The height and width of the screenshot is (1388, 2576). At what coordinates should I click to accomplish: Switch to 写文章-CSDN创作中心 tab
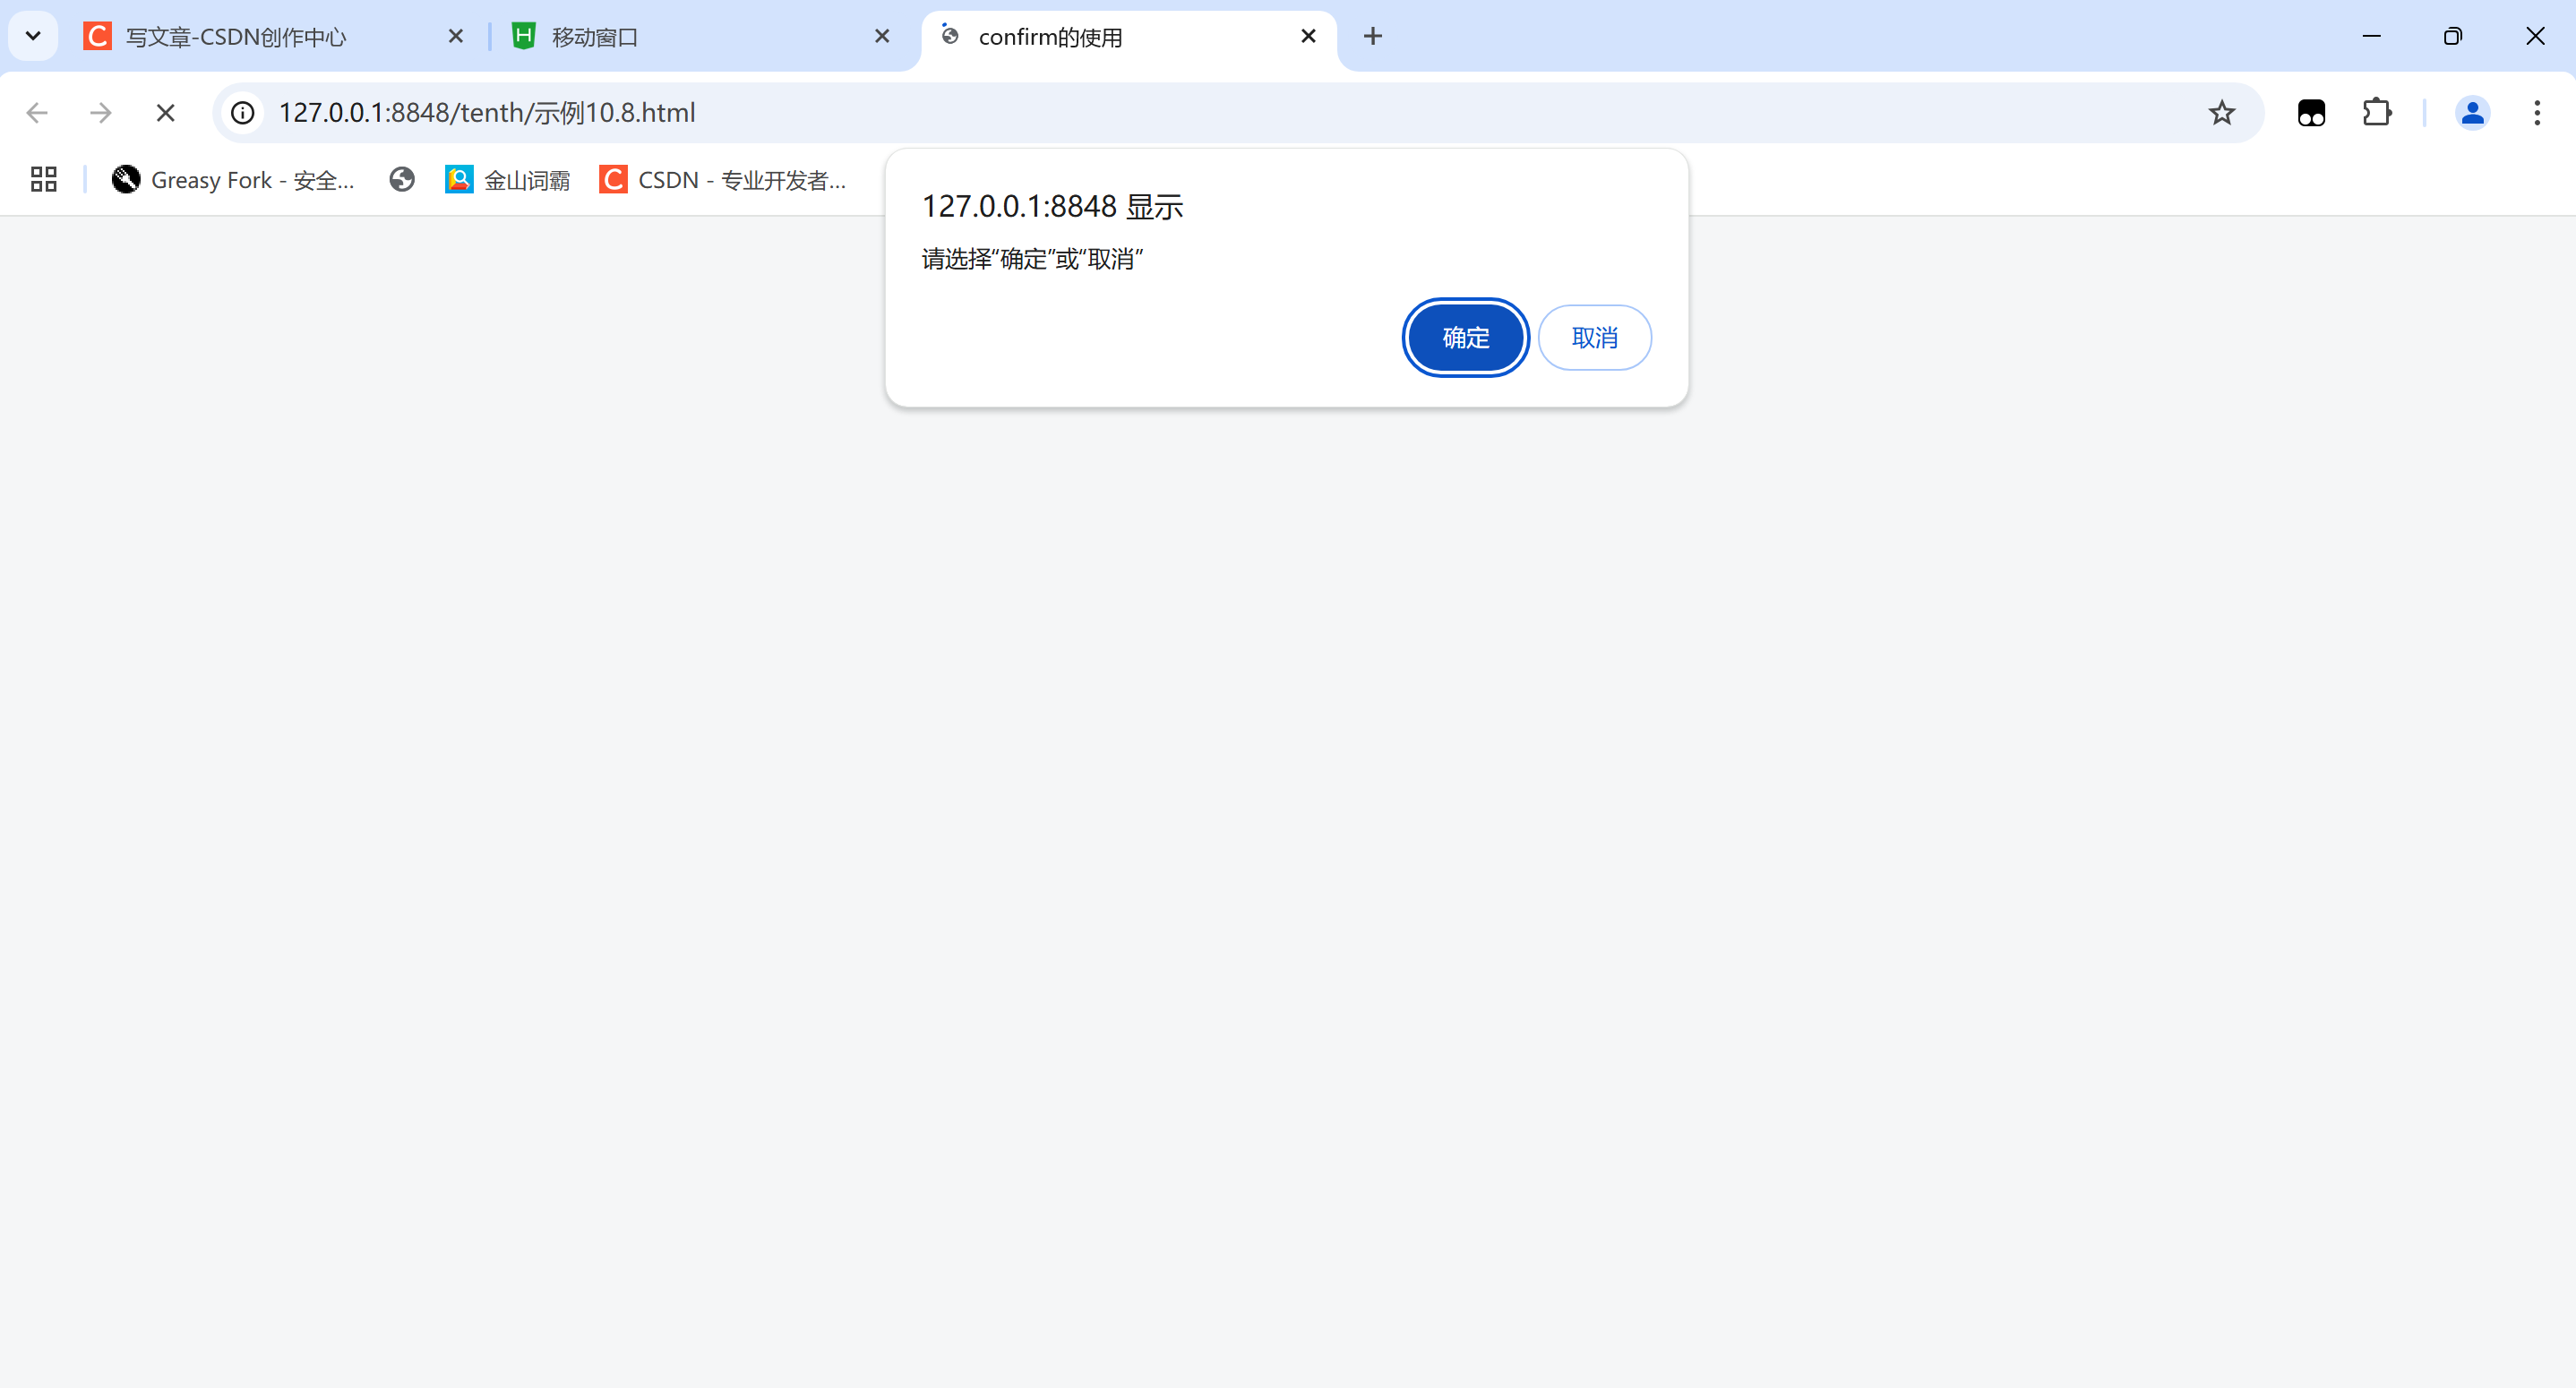tap(236, 37)
